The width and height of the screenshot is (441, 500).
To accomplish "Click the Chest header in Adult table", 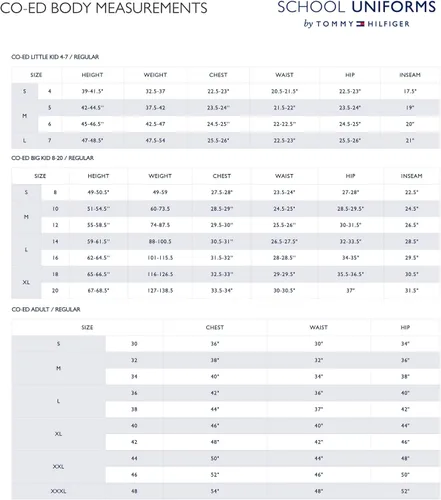I will click(215, 327).
